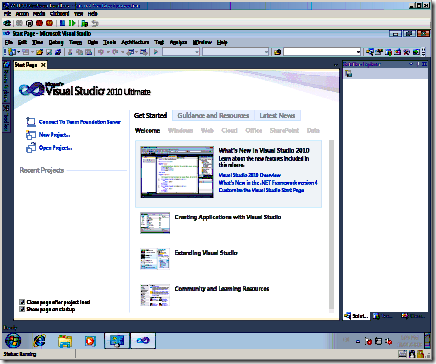Click the Open File toolbar icon
Image resolution: width=436 pixels, height=364 pixels.
pyautogui.click(x=39, y=52)
